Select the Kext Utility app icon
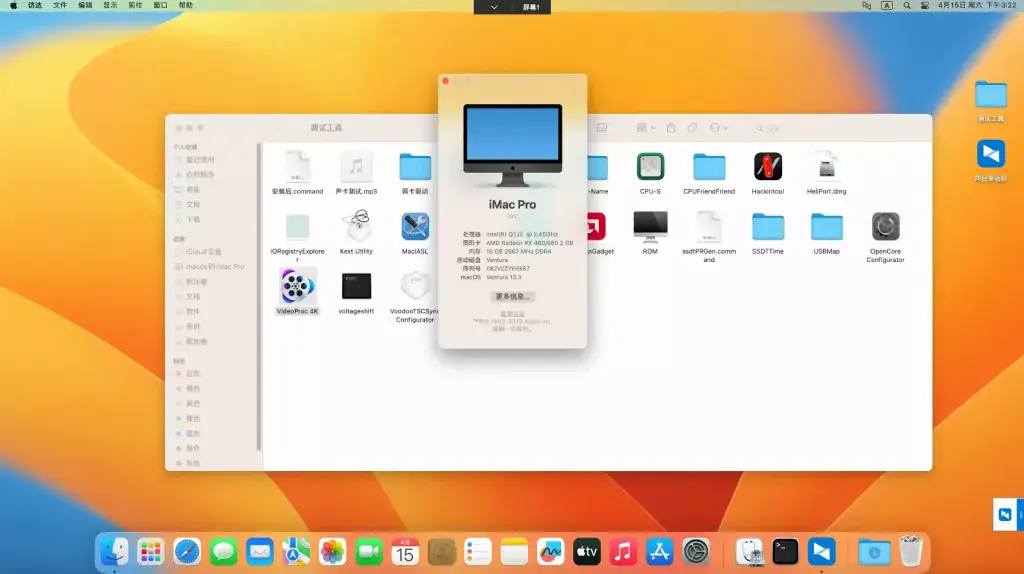Viewport: 1024px width, 574px height. pos(356,227)
